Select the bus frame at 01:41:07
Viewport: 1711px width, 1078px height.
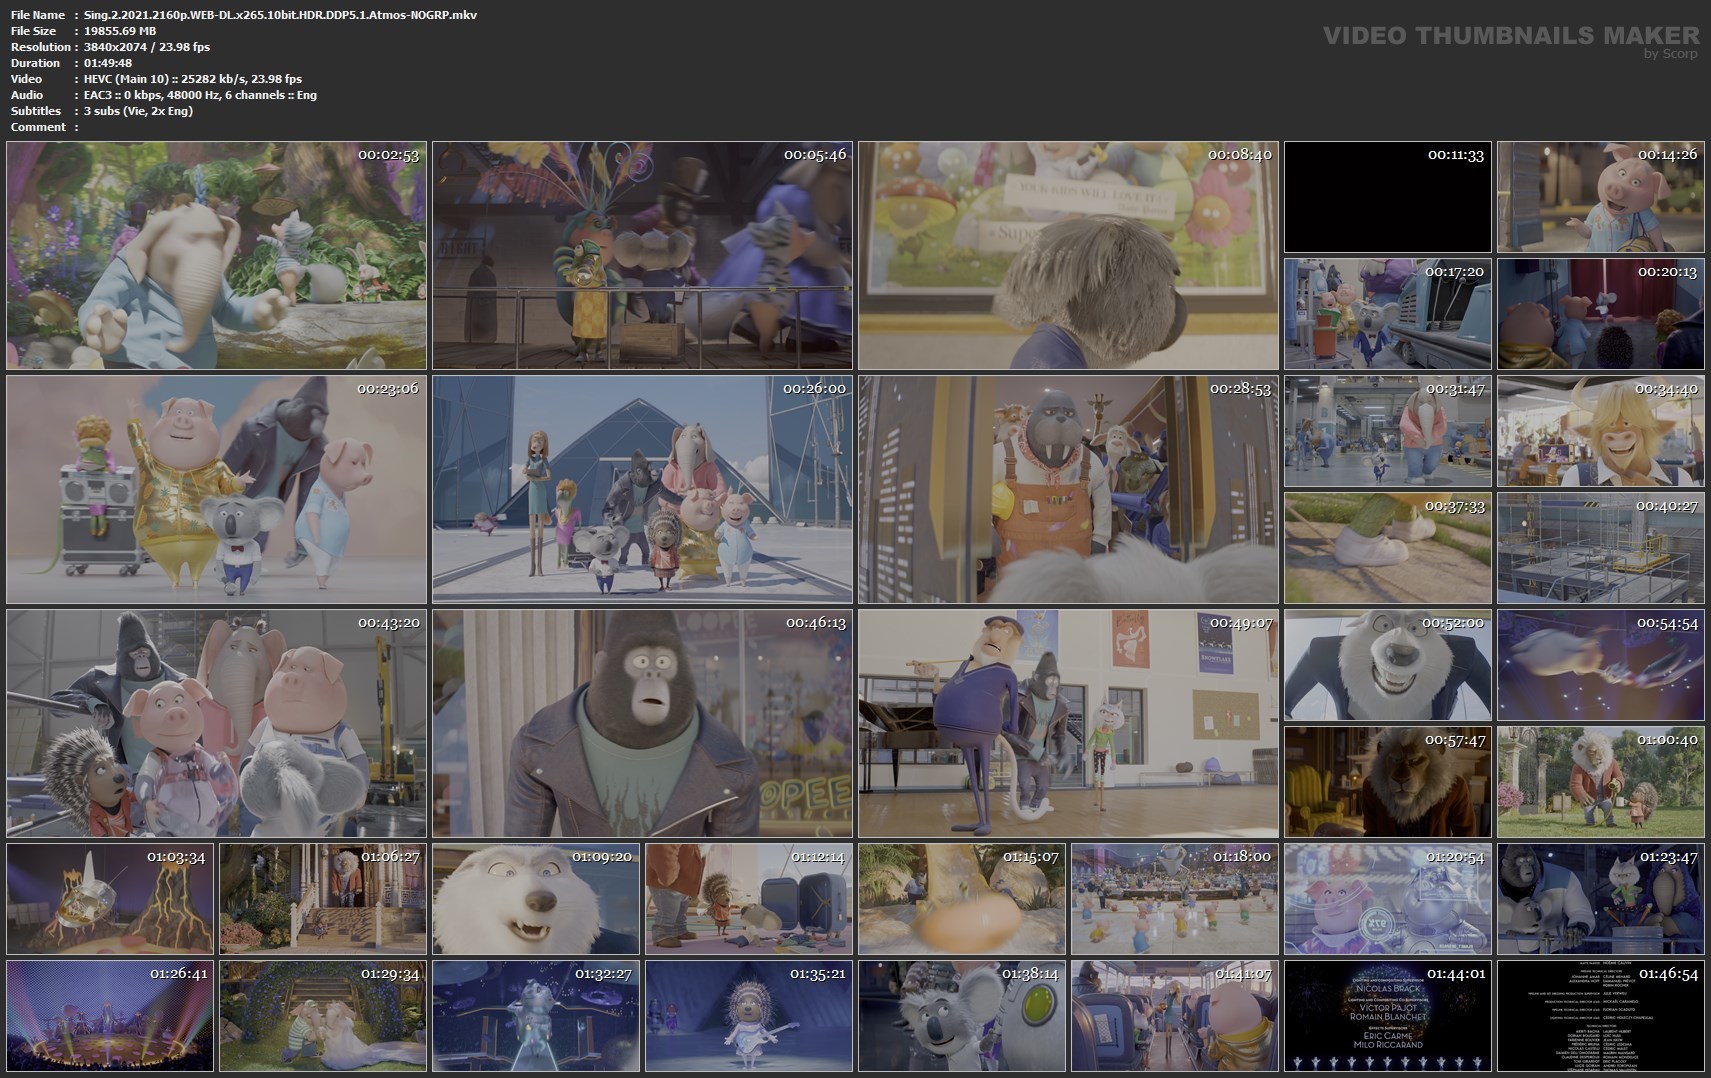click(1175, 1016)
